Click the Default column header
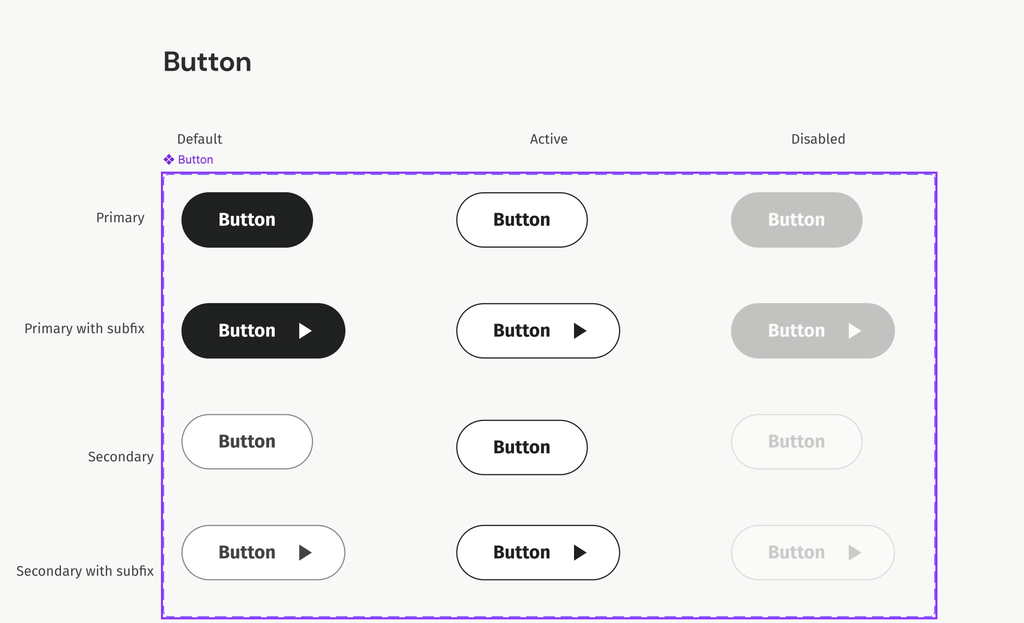 (199, 139)
